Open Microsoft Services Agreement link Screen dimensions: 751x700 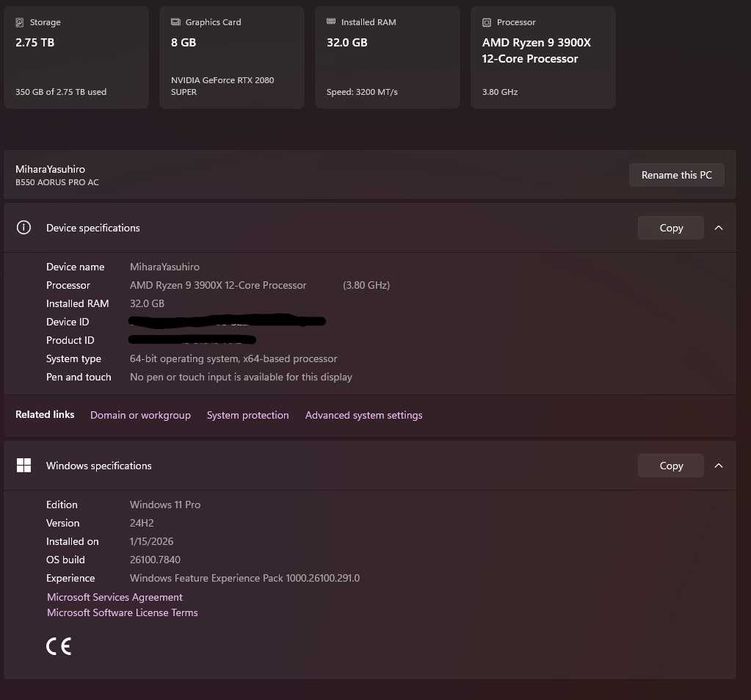(114, 597)
